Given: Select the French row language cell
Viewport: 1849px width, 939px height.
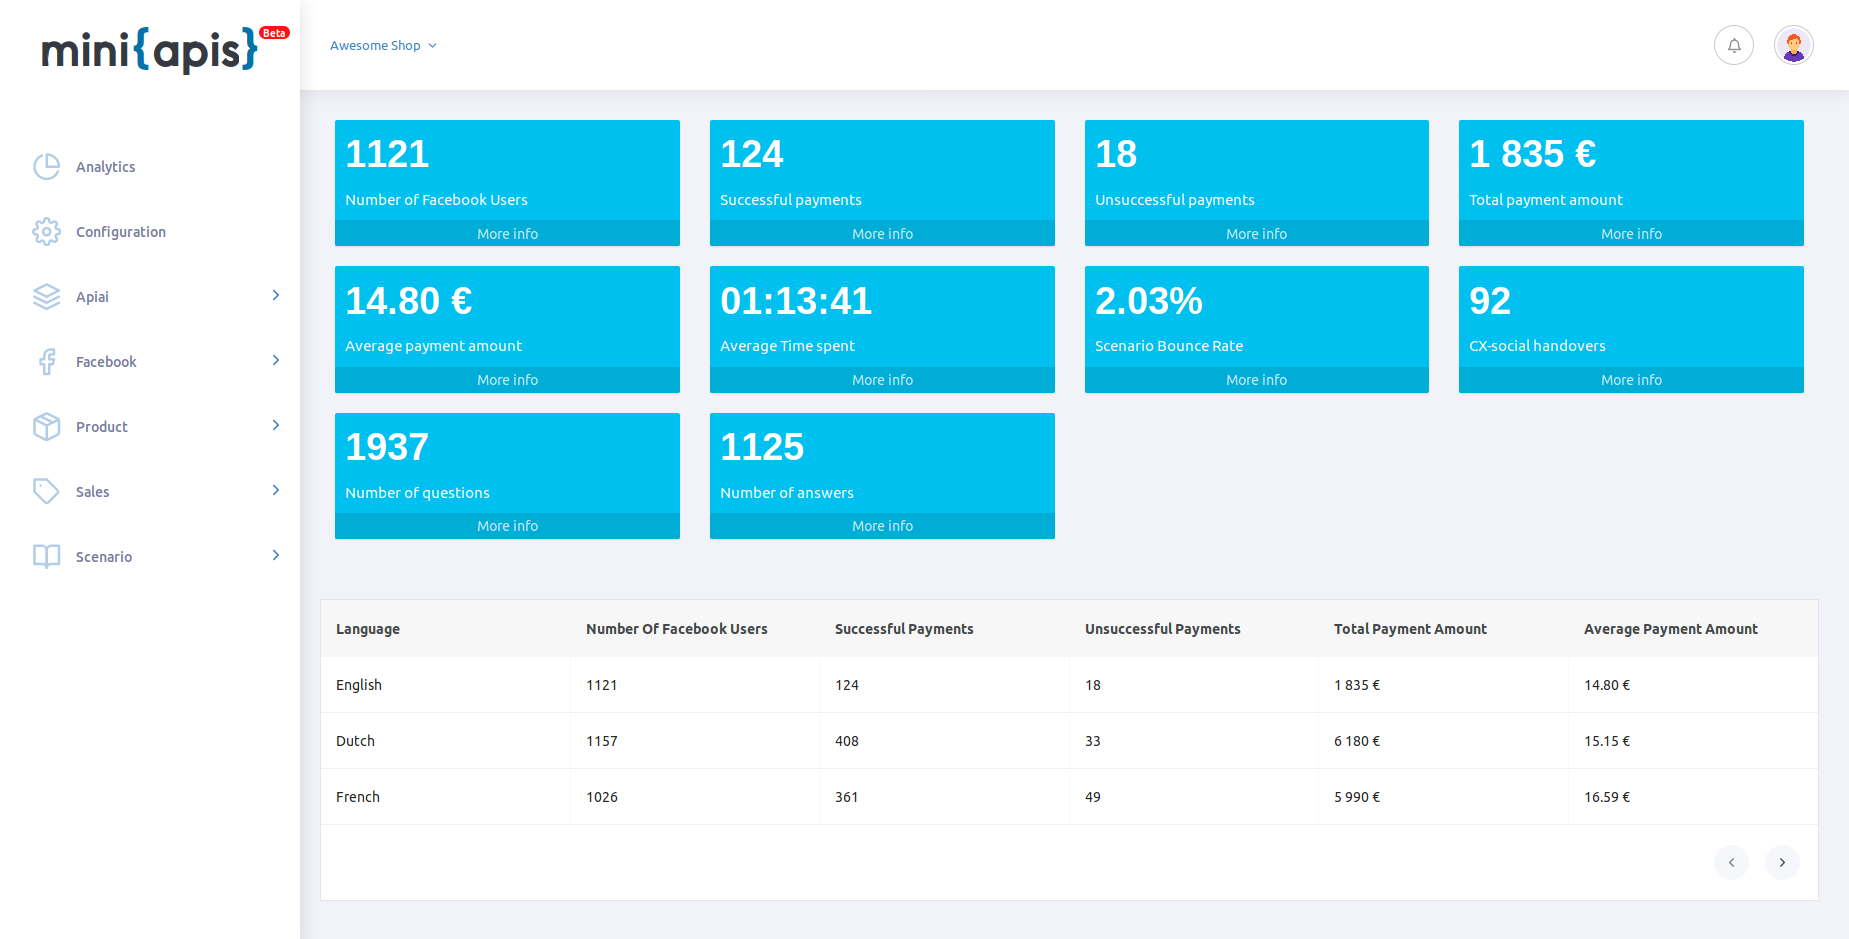Looking at the screenshot, I should tap(446, 797).
